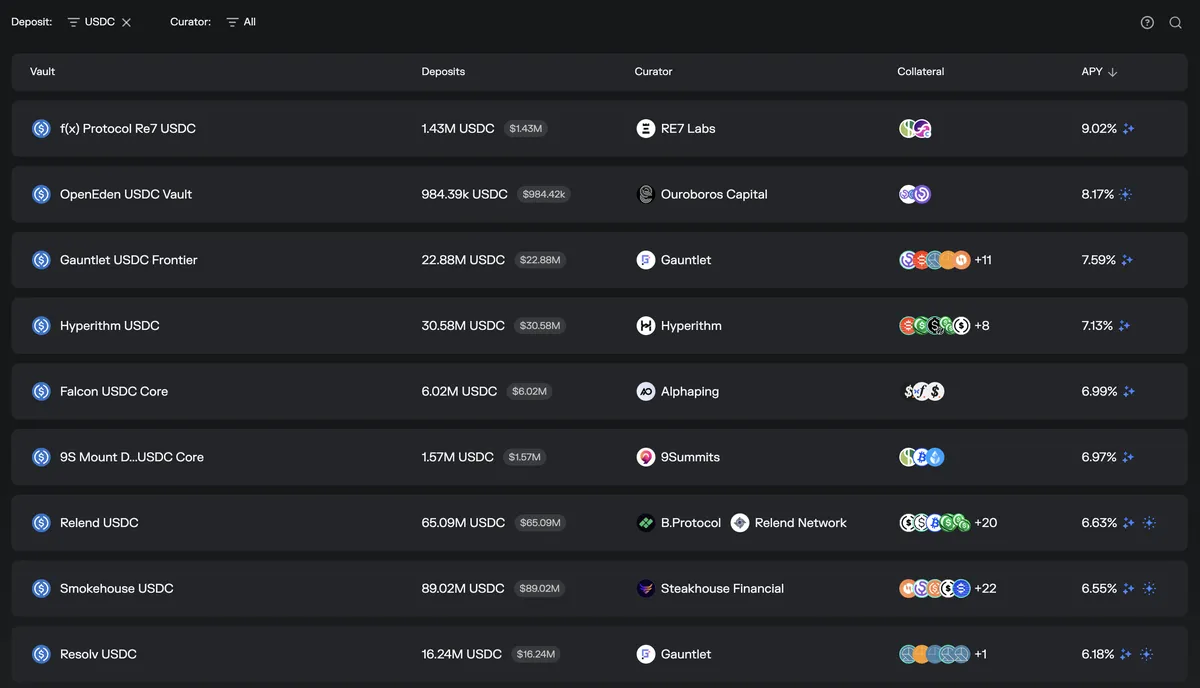The image size is (1200, 688).
Task: Expand +22 collateral in Smokehouse USDC row
Action: click(x=986, y=589)
